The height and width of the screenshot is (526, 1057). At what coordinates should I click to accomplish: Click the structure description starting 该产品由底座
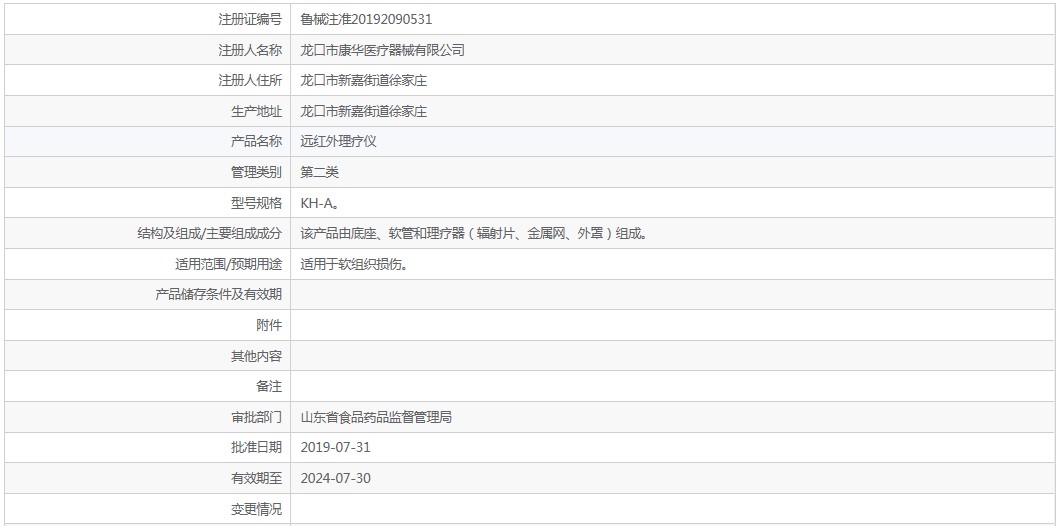coord(475,233)
